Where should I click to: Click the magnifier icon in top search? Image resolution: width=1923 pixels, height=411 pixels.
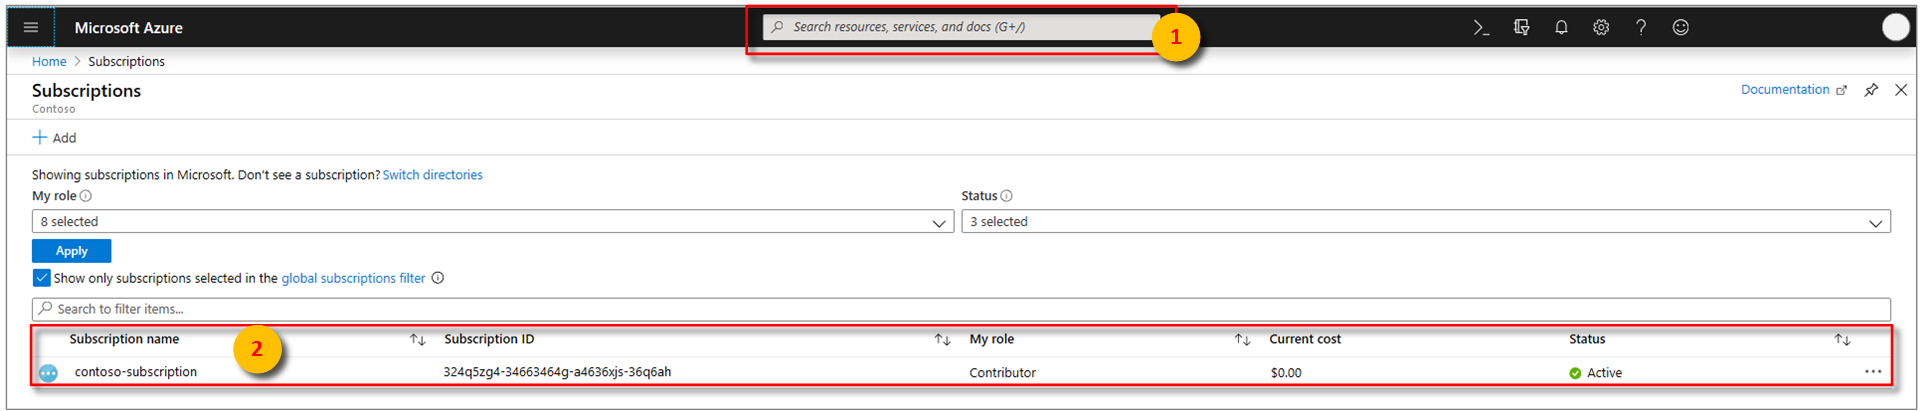tap(777, 27)
